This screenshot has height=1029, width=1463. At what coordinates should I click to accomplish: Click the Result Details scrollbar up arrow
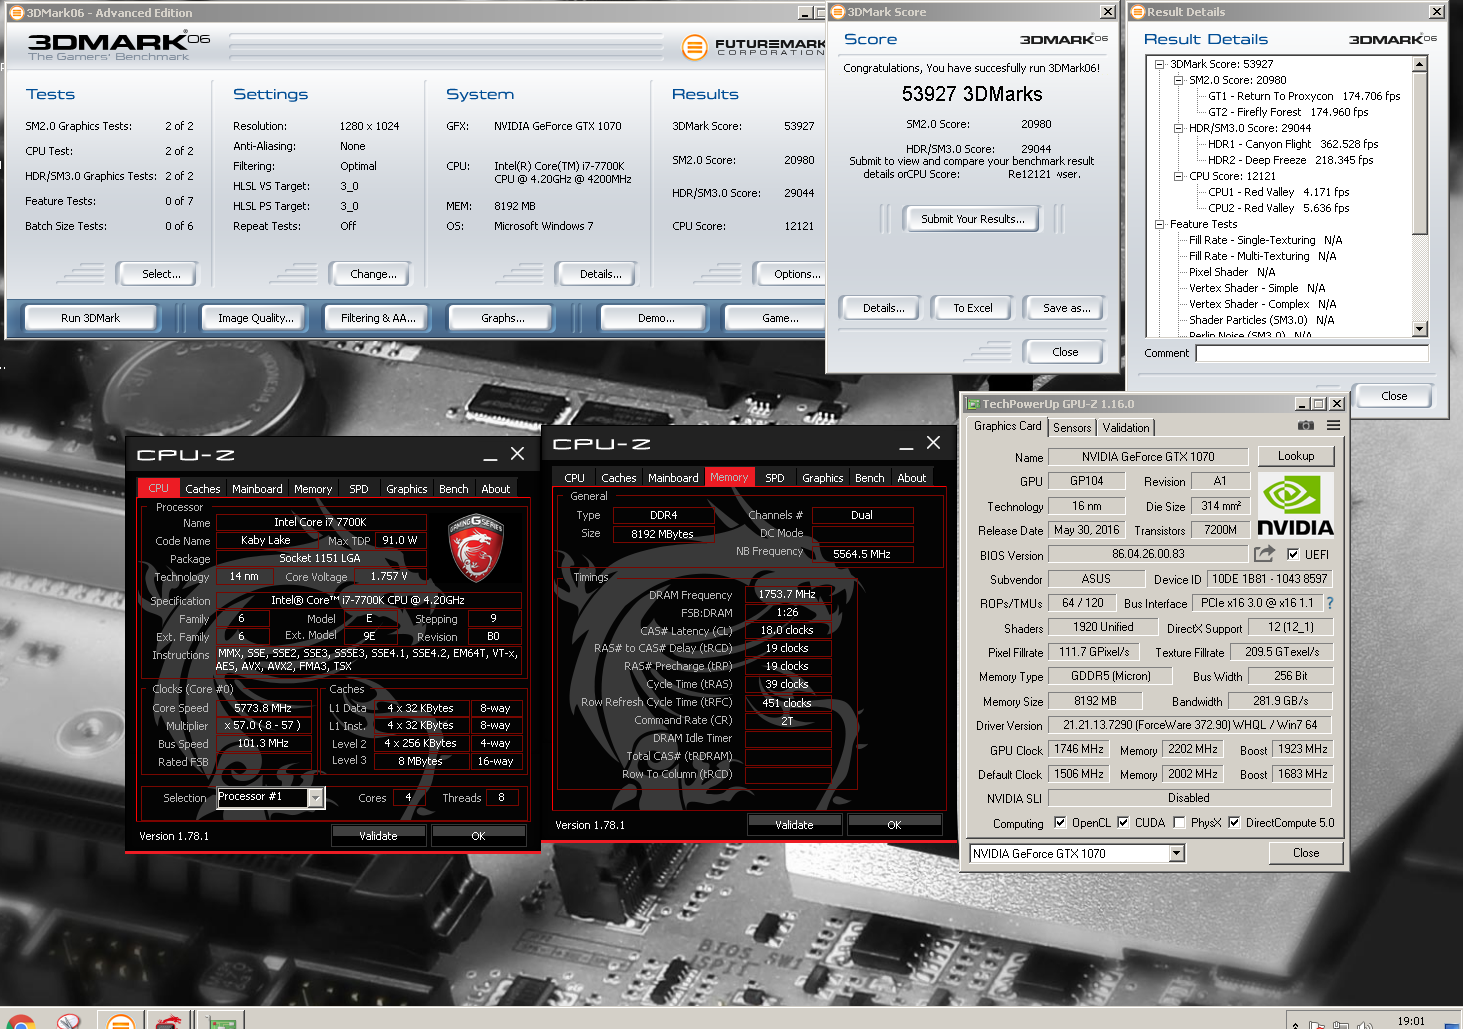pyautogui.click(x=1419, y=64)
